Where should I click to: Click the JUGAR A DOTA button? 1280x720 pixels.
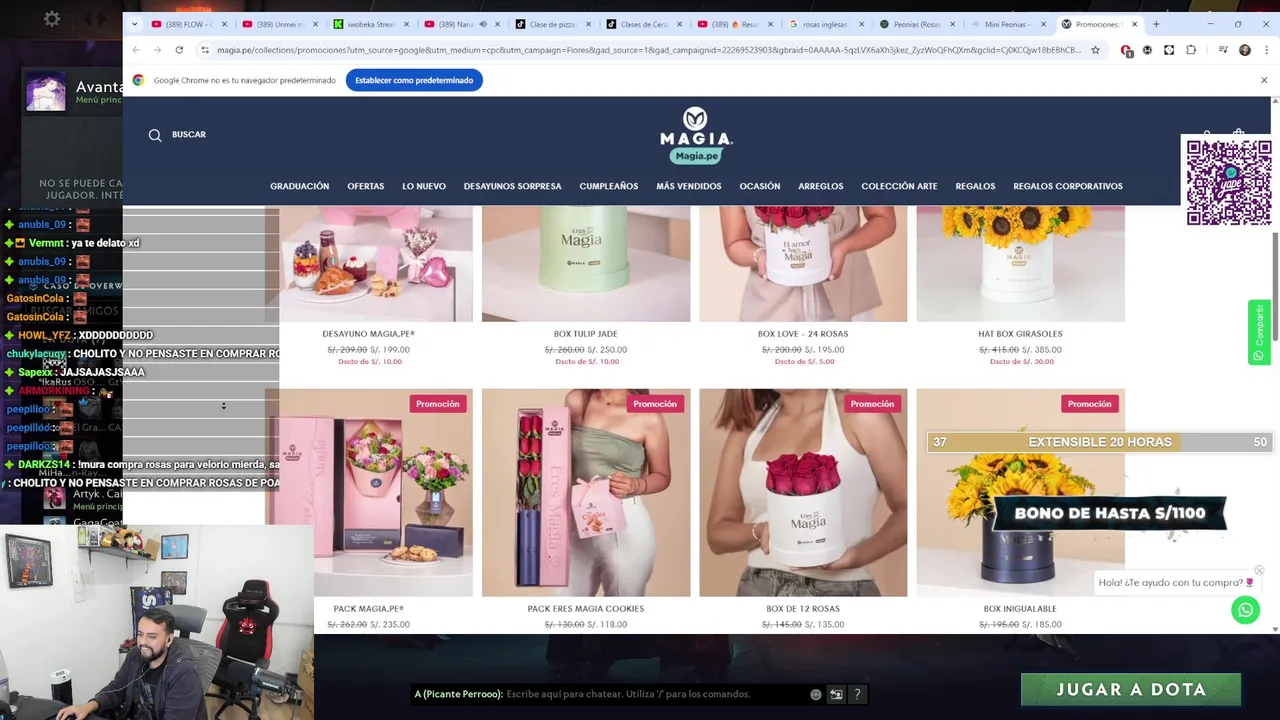coord(1130,689)
